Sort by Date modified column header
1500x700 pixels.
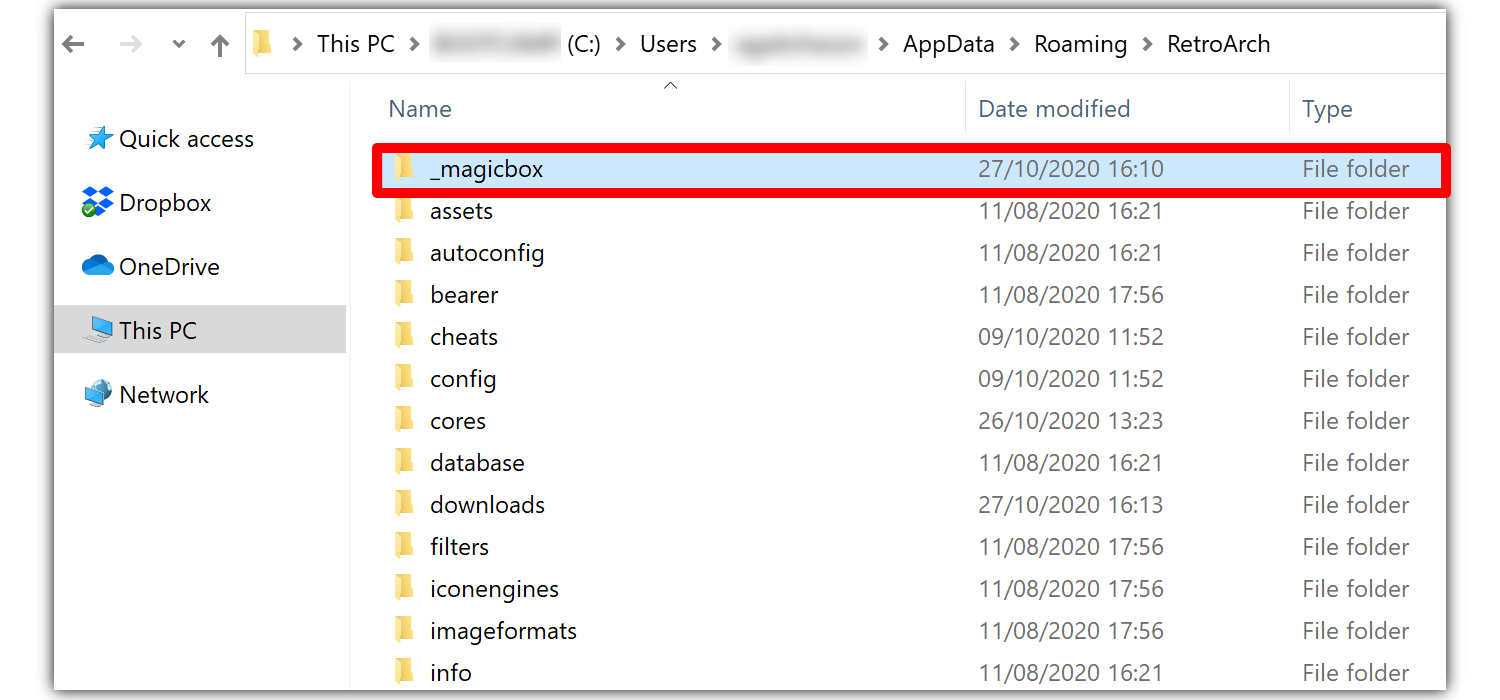pyautogui.click(x=1054, y=109)
